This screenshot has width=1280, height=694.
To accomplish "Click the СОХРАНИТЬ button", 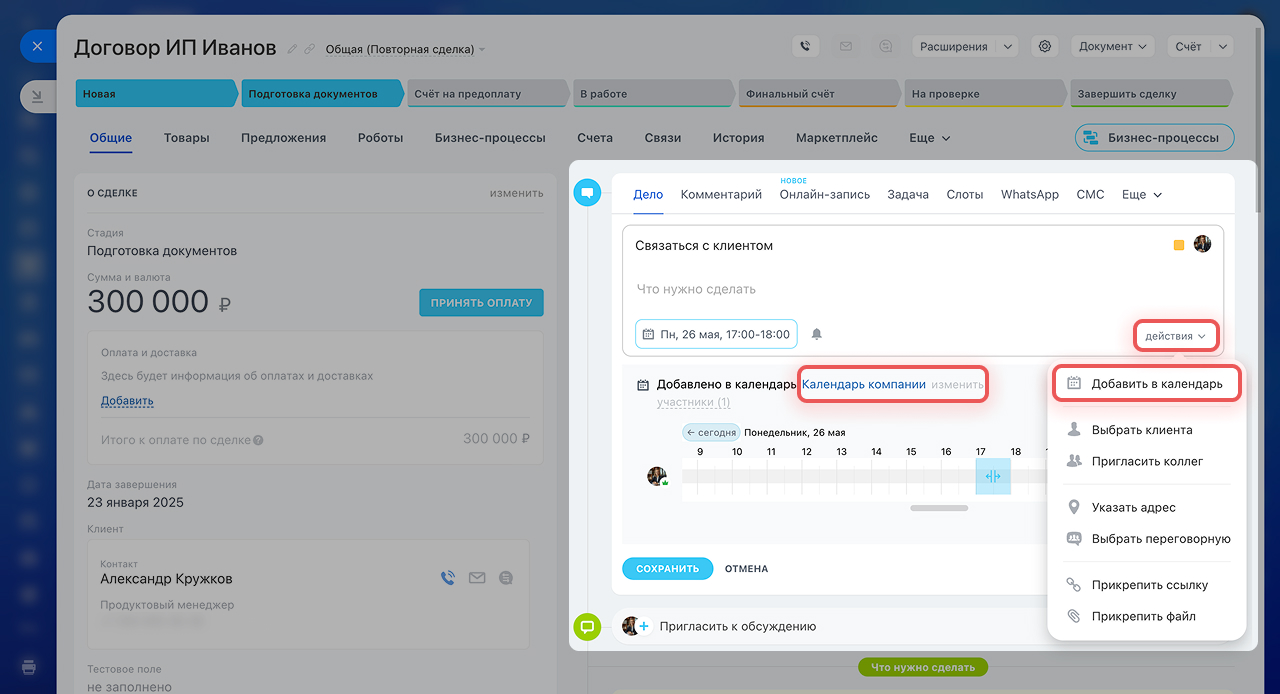I will pyautogui.click(x=667, y=569).
